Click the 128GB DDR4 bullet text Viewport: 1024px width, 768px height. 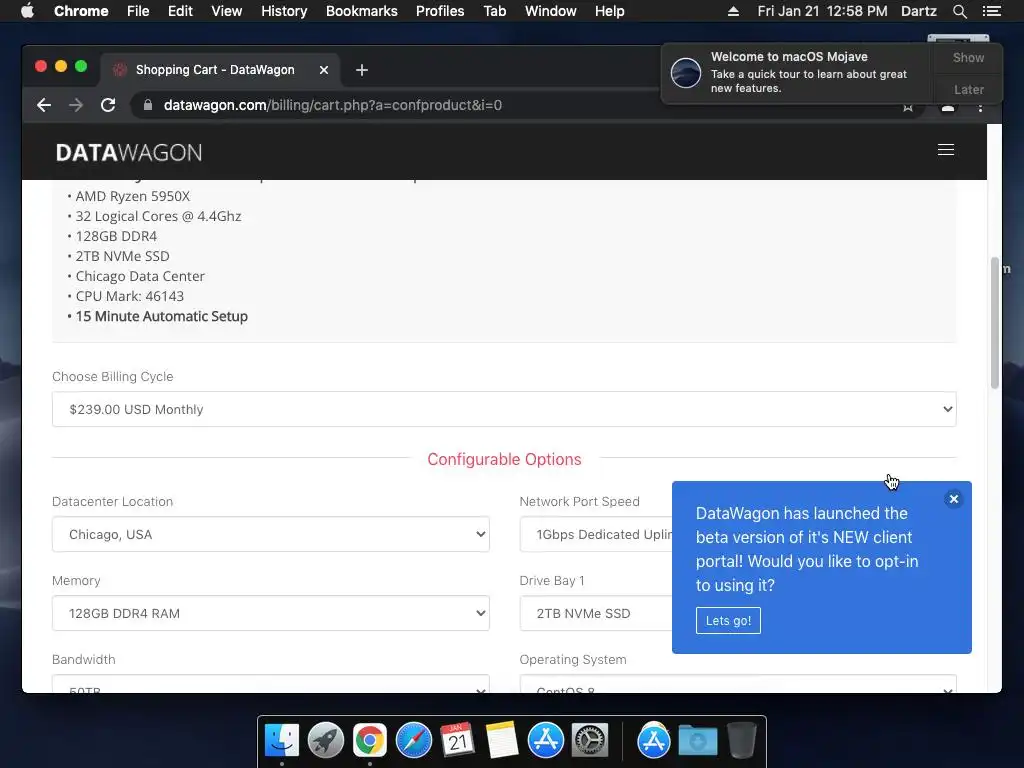tap(116, 236)
